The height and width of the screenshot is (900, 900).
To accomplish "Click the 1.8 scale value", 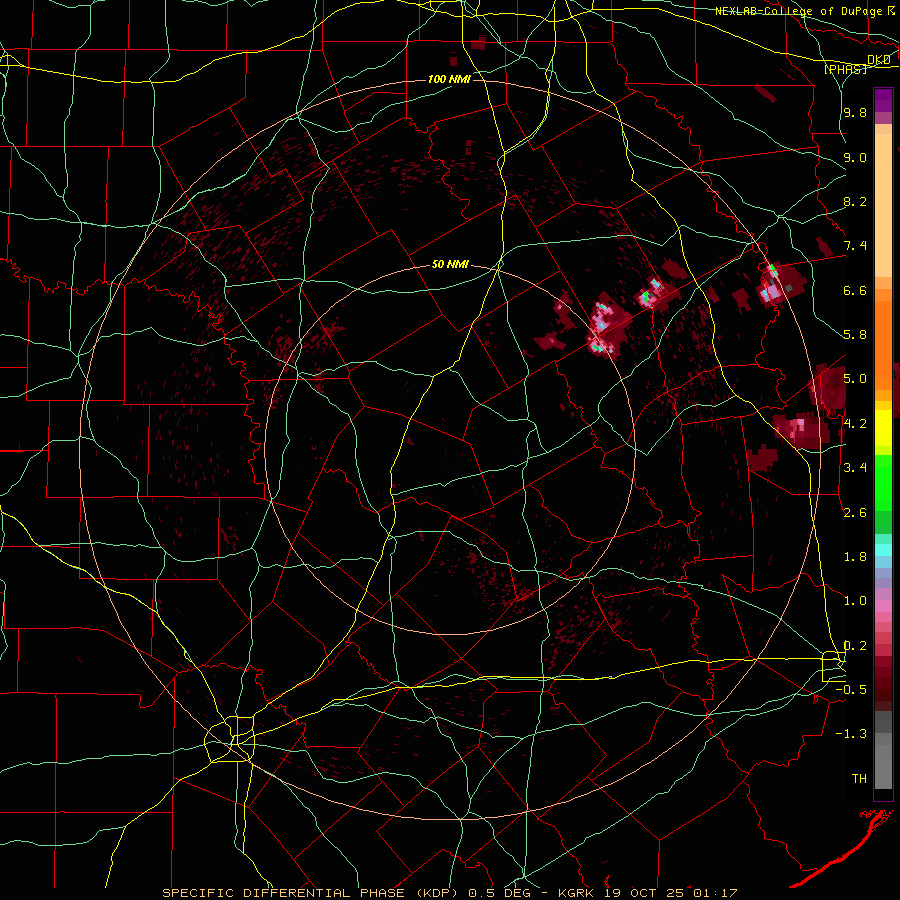I will [x=855, y=557].
